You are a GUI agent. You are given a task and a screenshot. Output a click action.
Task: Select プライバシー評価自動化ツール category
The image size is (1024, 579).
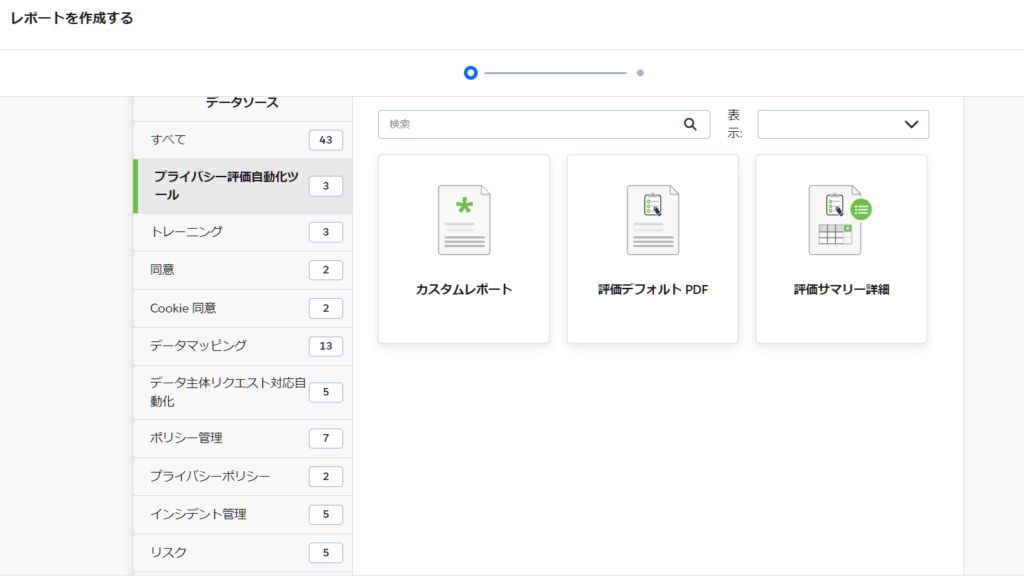[242, 186]
